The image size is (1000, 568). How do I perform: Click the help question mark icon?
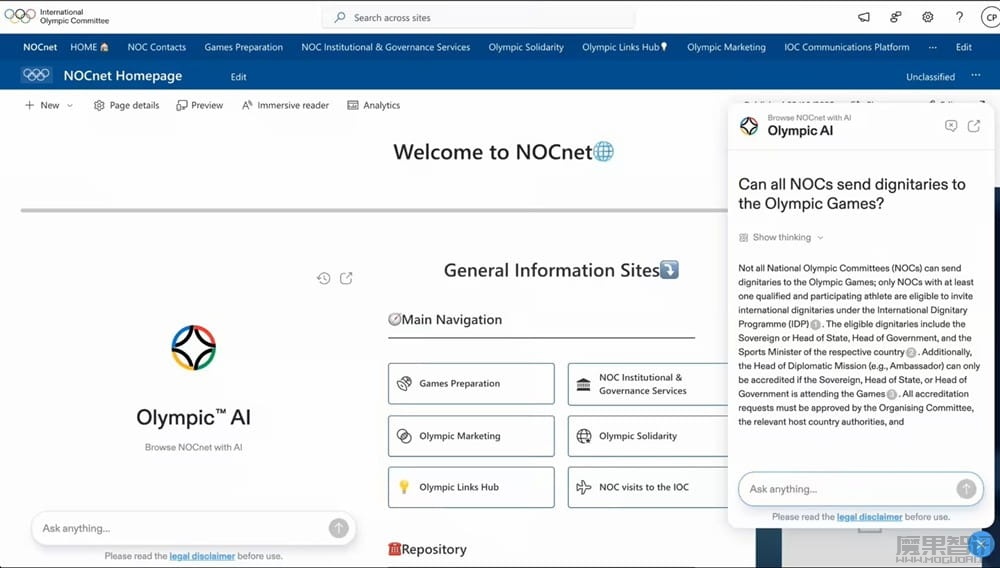(x=959, y=17)
